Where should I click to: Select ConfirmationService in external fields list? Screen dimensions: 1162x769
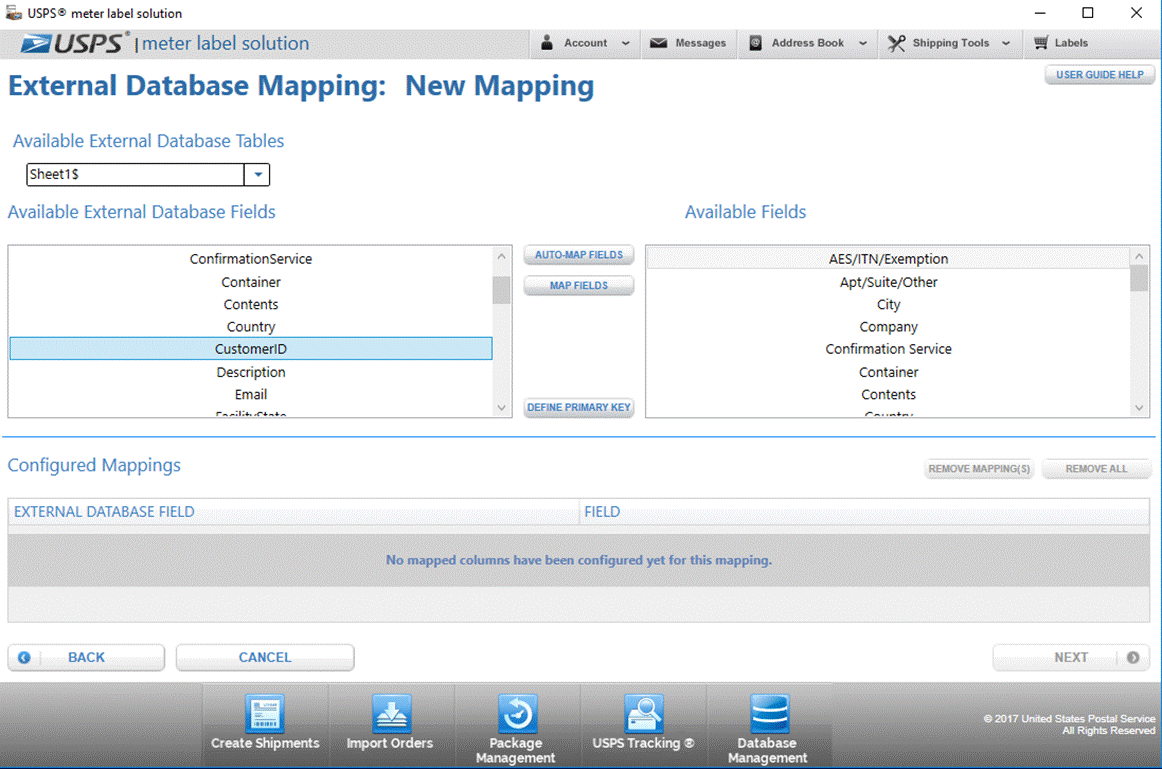click(x=250, y=259)
